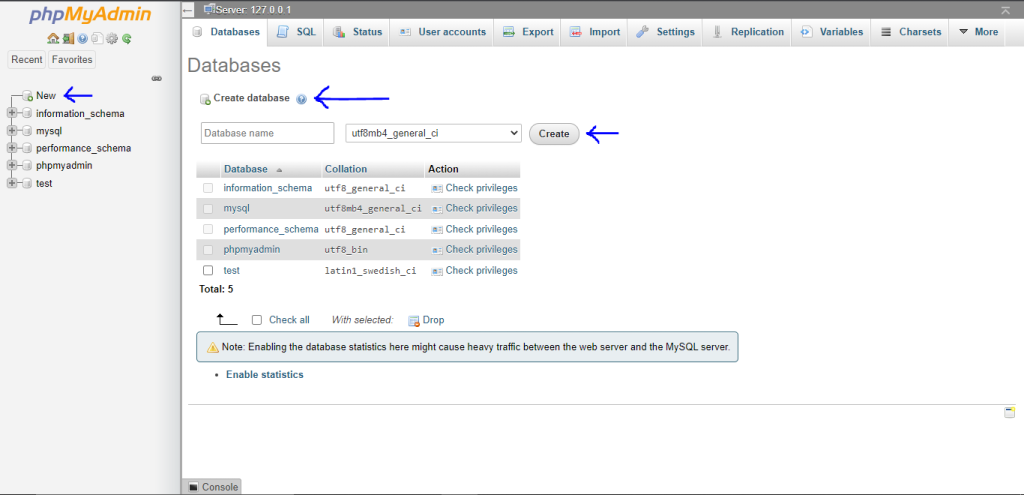Image resolution: width=1024 pixels, height=495 pixels.
Task: Click the new database icon beside New
Action: (27, 95)
